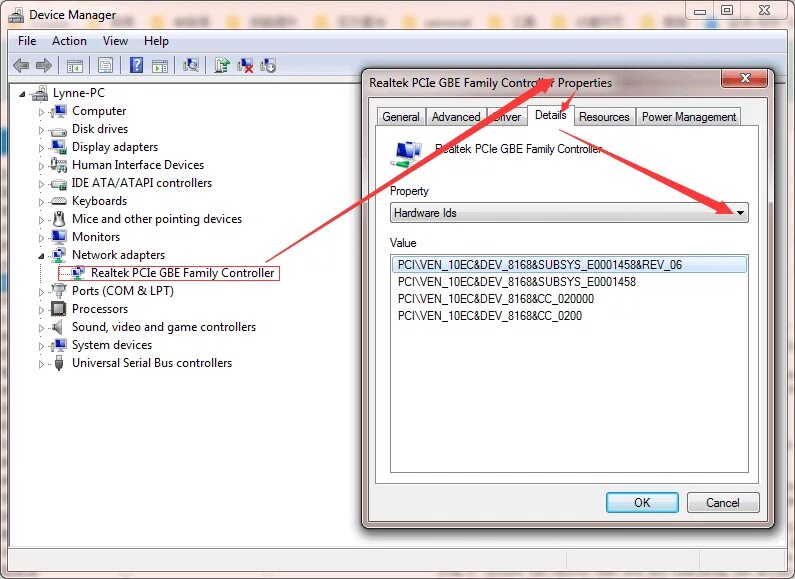
Task: Click the action pane toolbar icon
Action: tap(160, 65)
